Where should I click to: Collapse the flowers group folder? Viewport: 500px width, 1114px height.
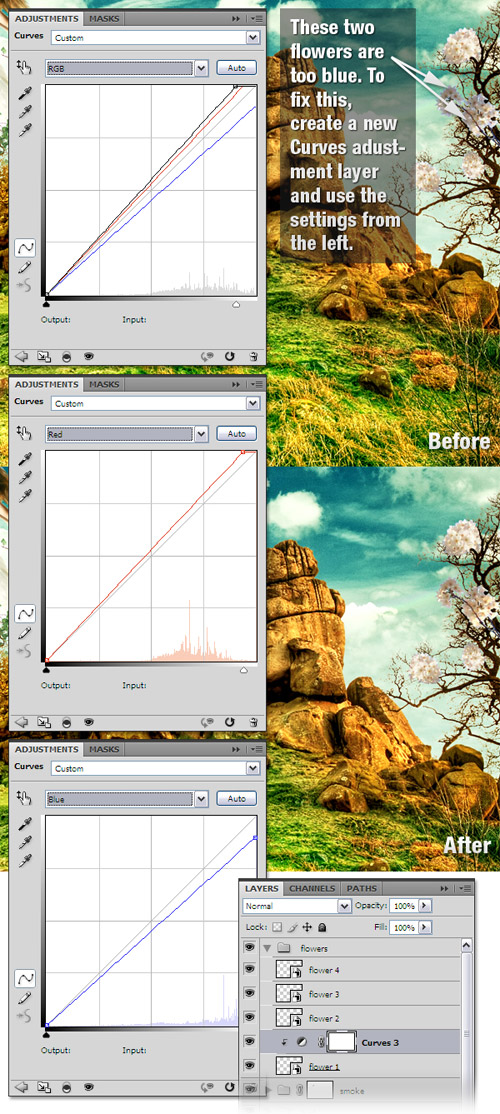click(268, 948)
